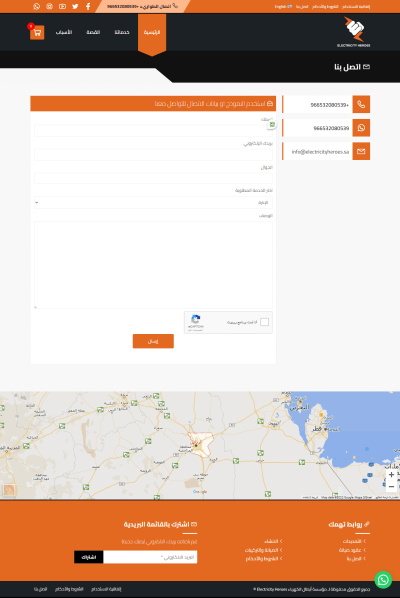This screenshot has width=400, height=598.
Task: Open the floating green WhatsApp chat bubble
Action: pos(383,580)
